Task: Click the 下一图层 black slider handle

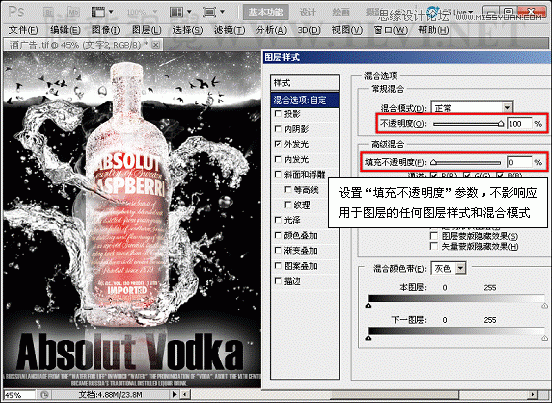Action: tap(368, 338)
